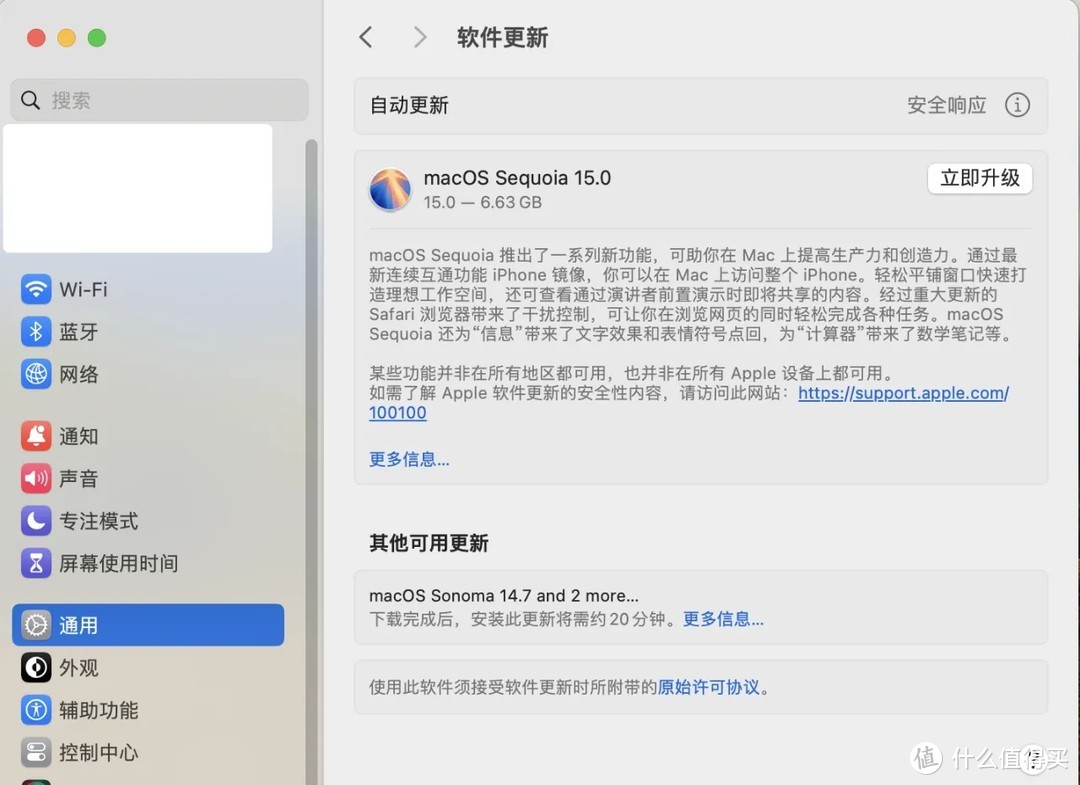Select 网络 in the sidebar
Viewport: 1080px width, 785px height.
(79, 374)
